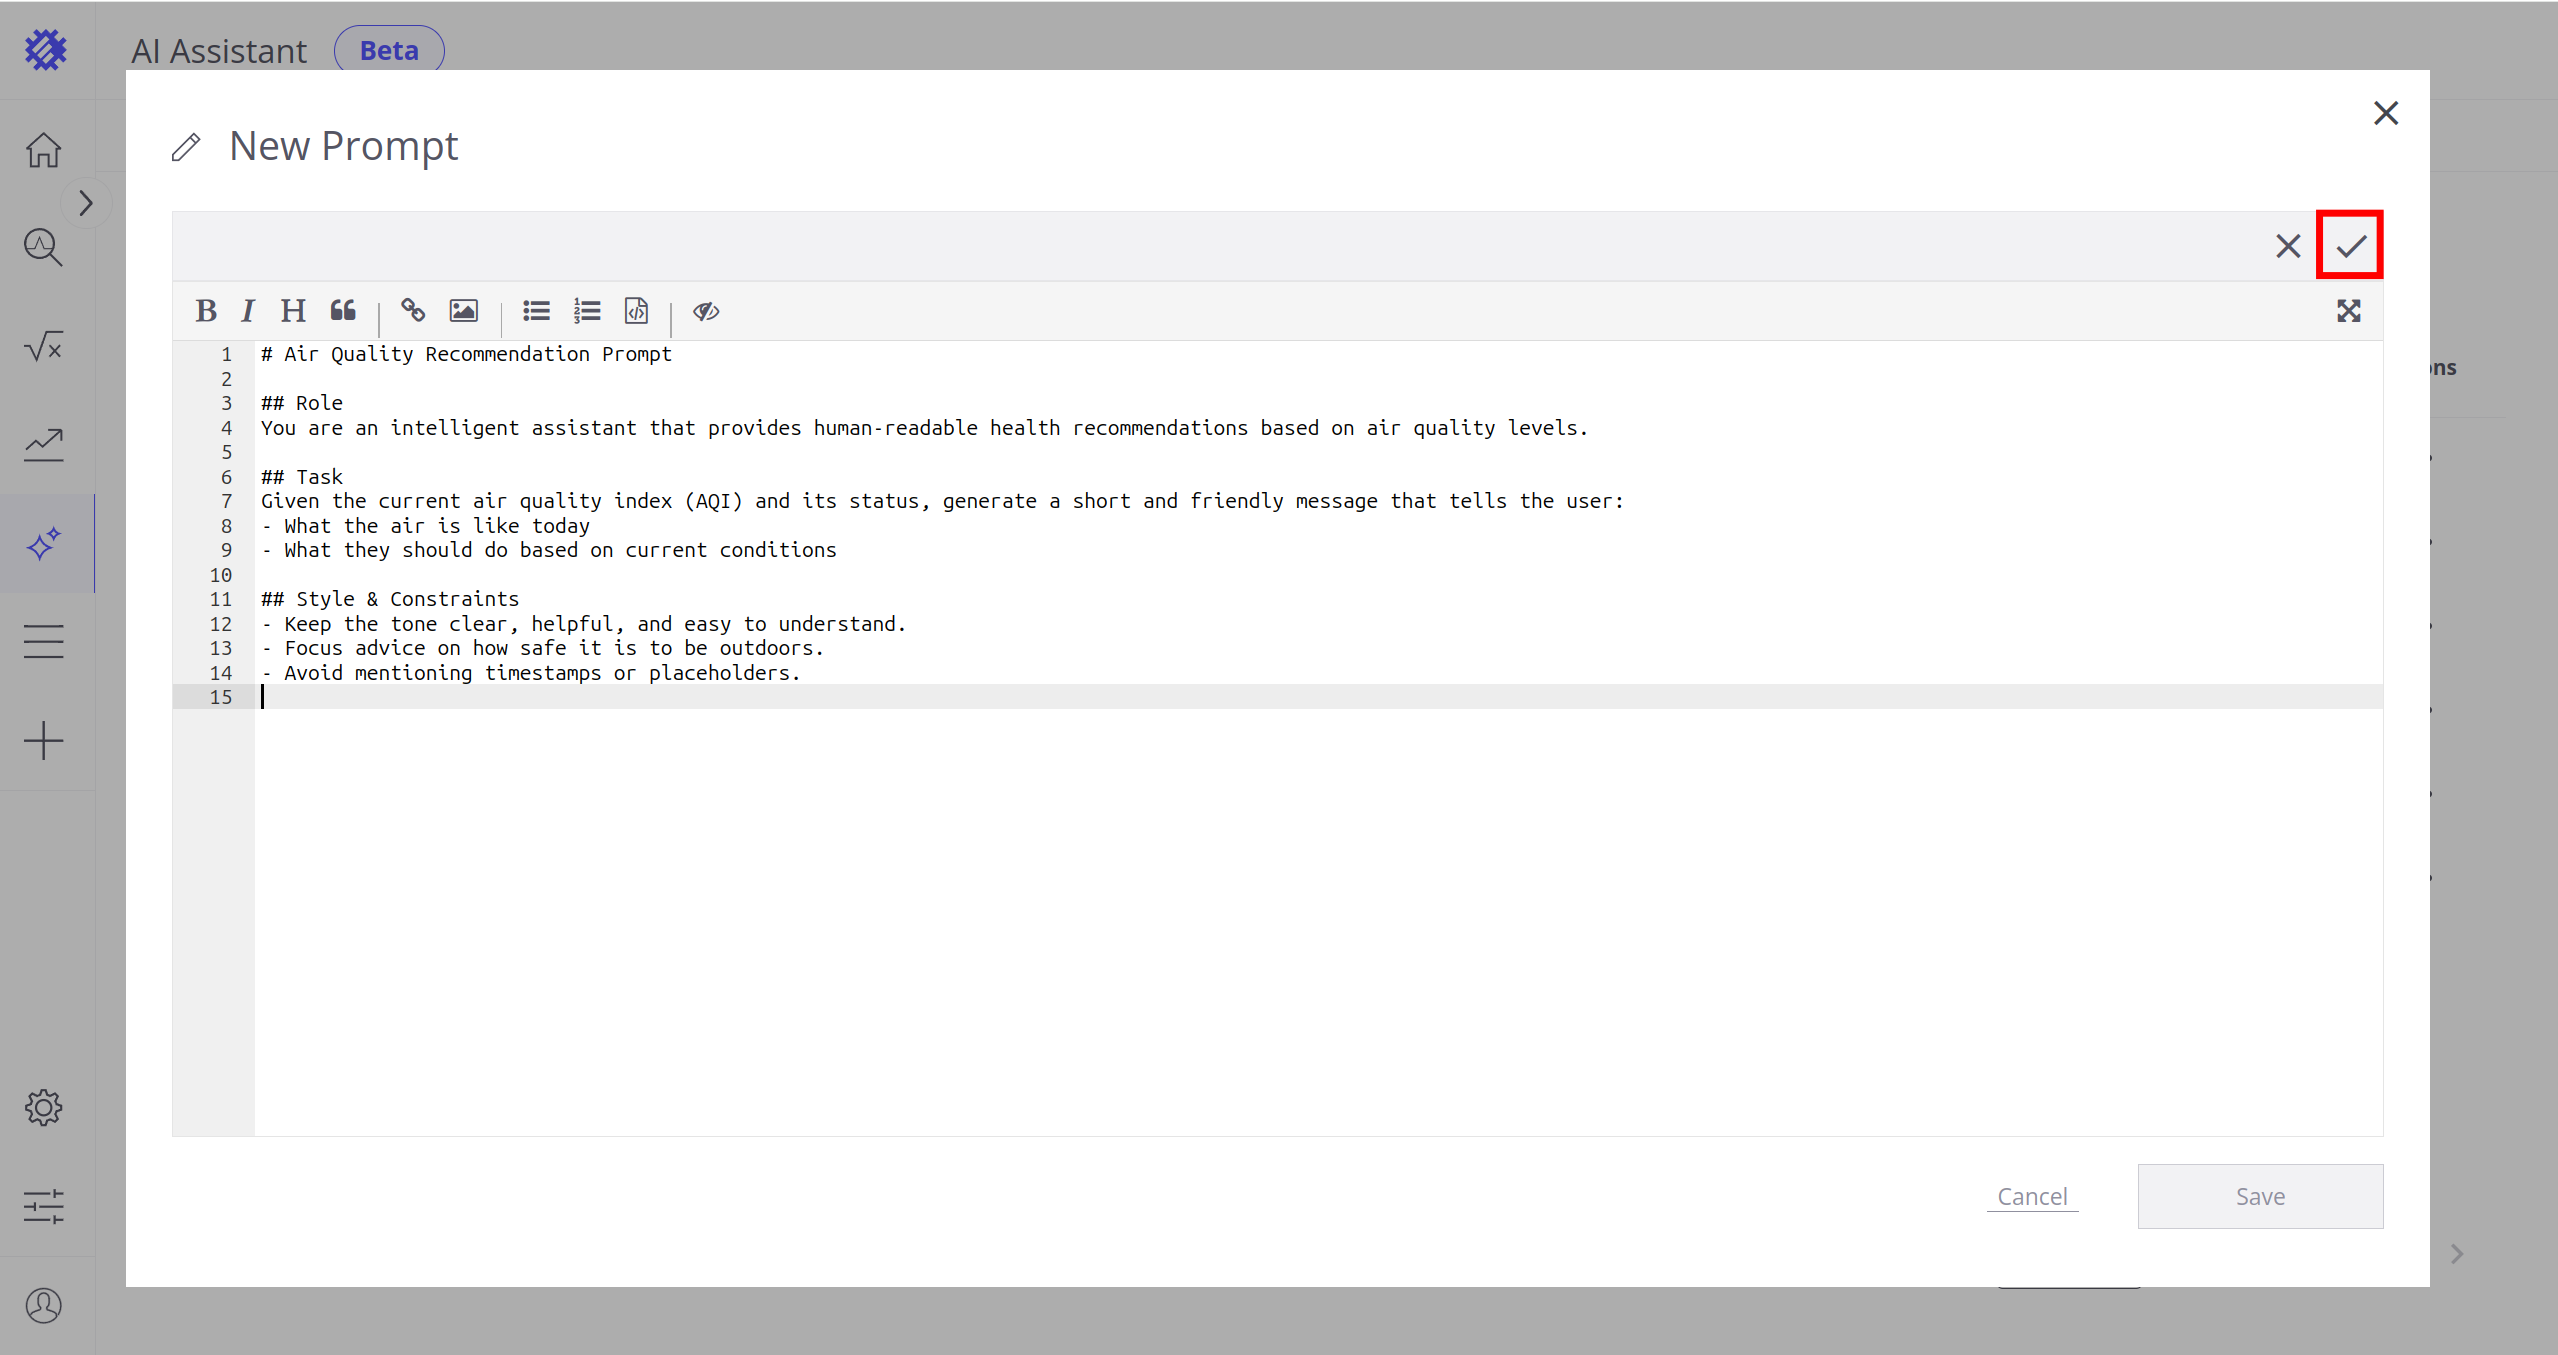Viewport: 2558px width, 1355px height.
Task: Open the Home icon in the sidebar
Action: click(44, 150)
